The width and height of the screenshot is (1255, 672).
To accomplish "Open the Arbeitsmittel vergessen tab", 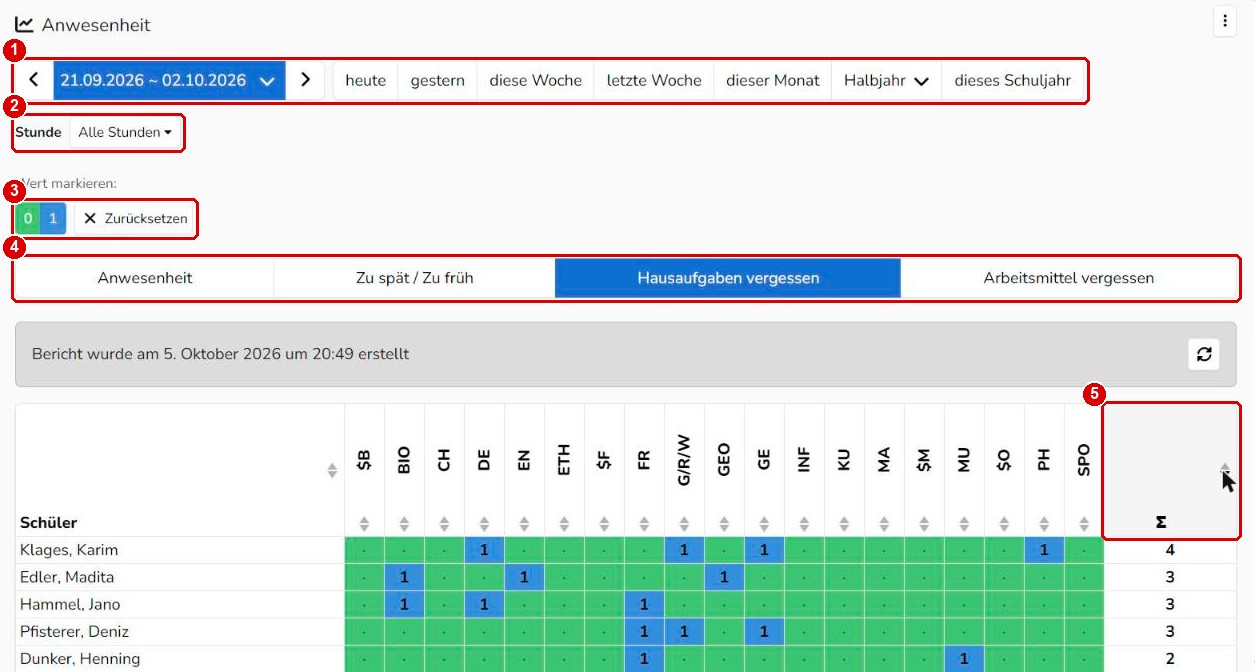I will click(x=1069, y=278).
